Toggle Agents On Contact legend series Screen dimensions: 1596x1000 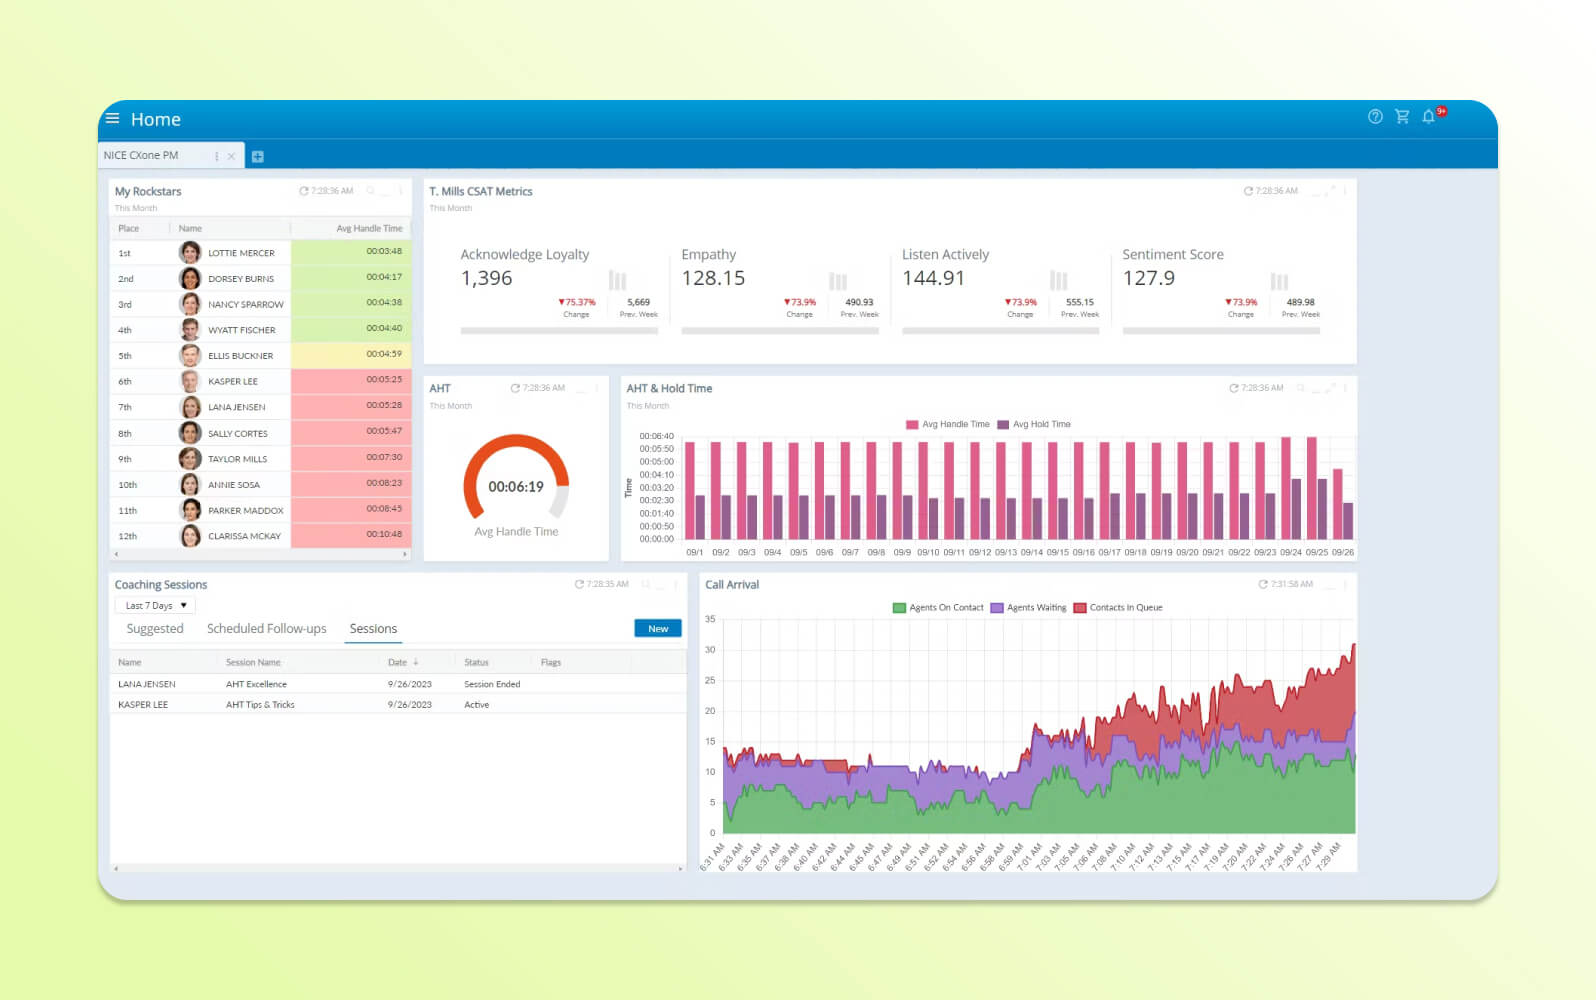point(938,607)
